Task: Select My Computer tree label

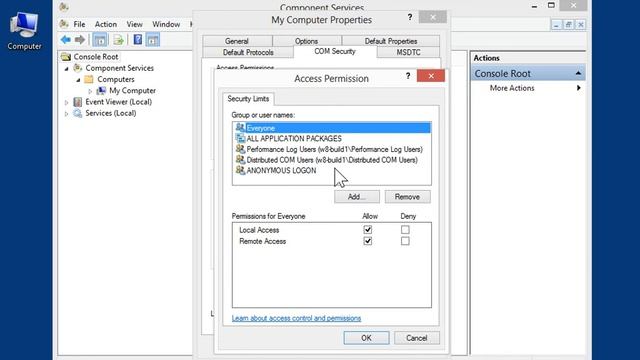Action: (132, 90)
